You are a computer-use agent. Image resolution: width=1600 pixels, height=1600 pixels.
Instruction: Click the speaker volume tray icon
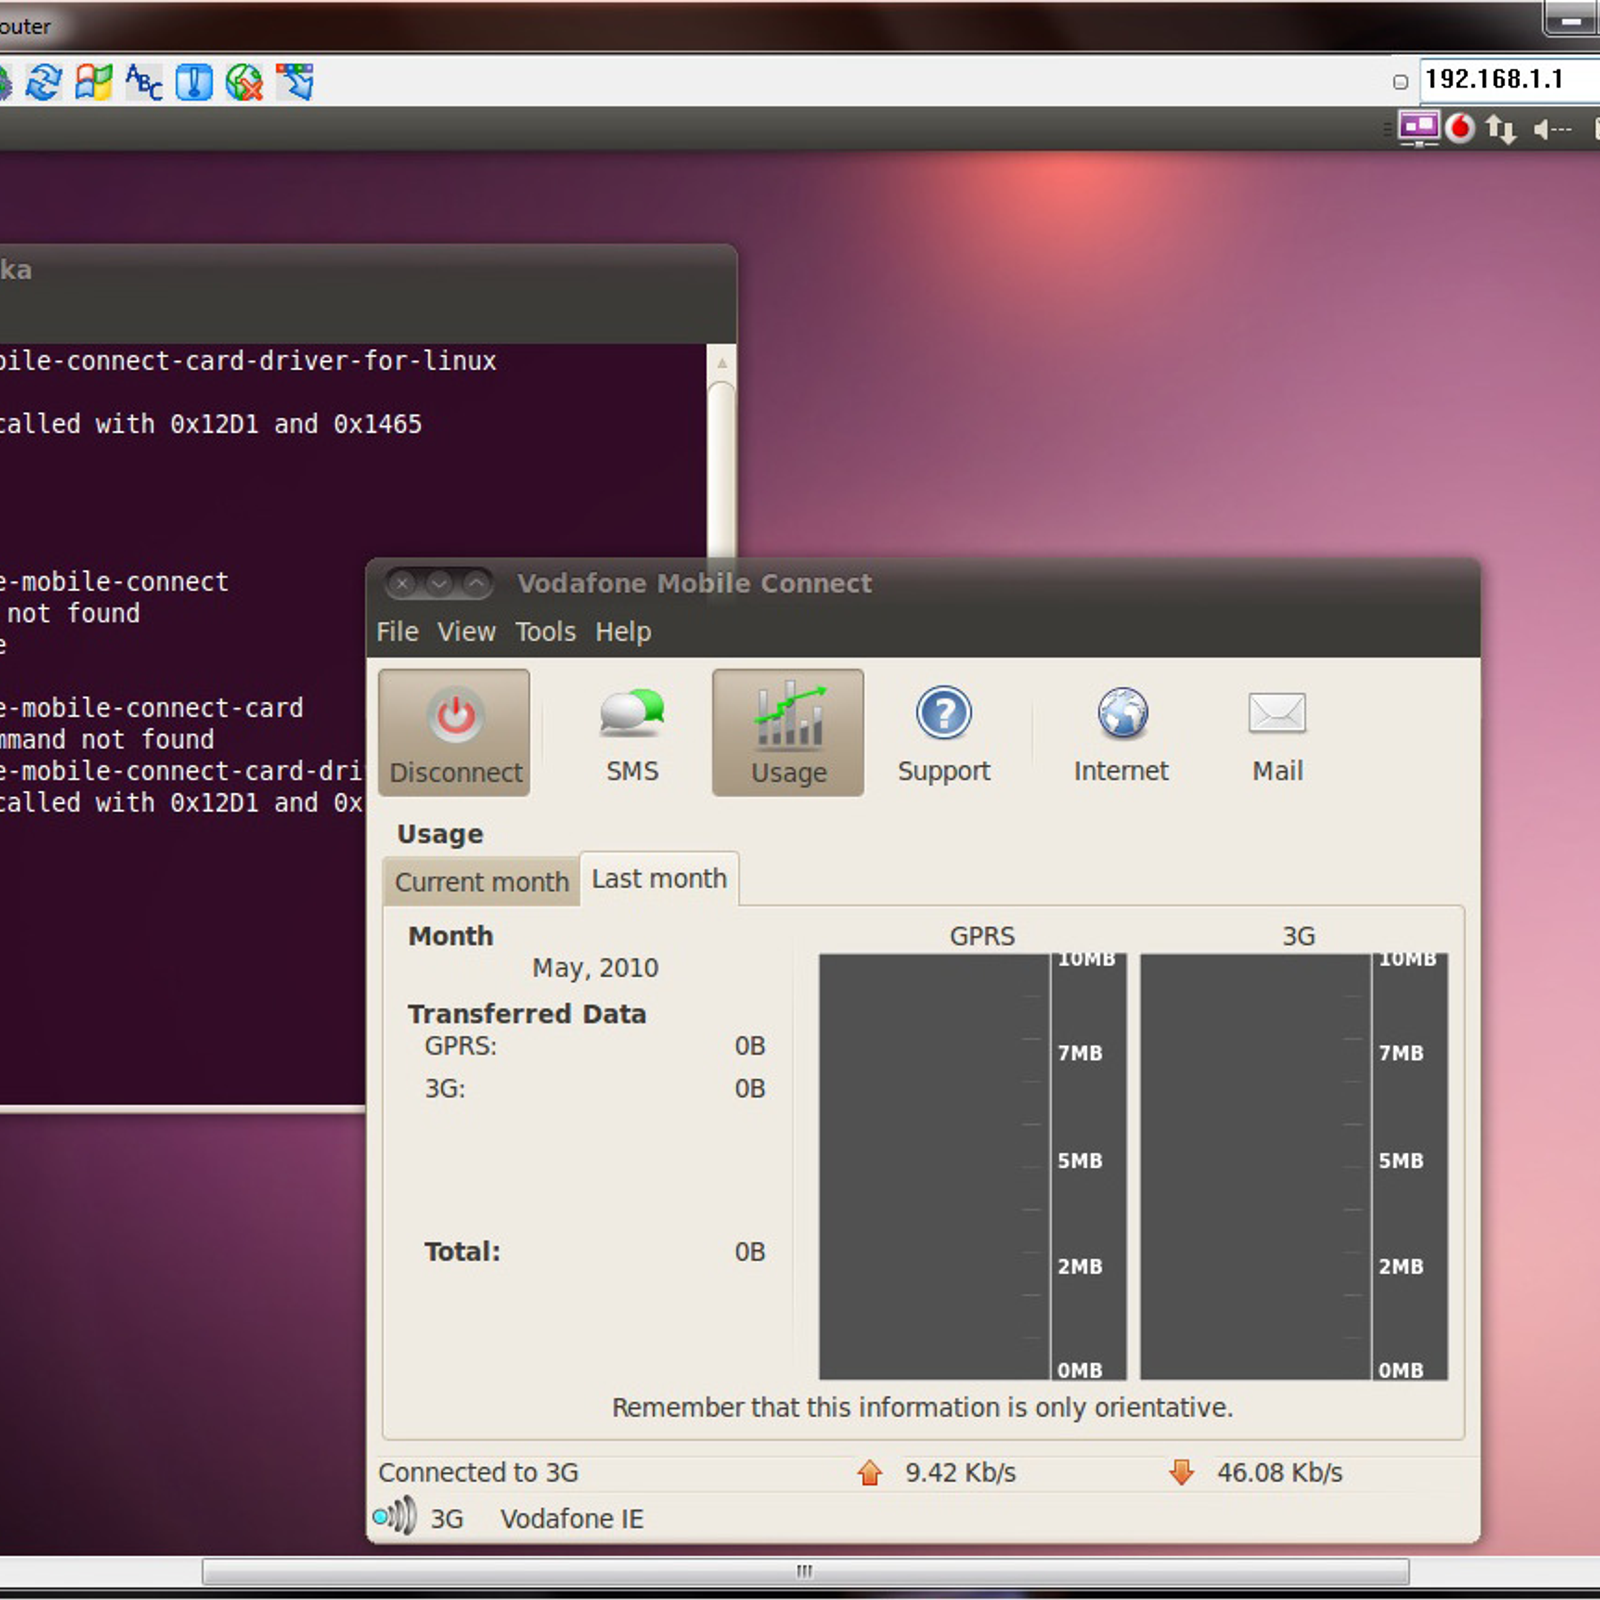pyautogui.click(x=1552, y=129)
